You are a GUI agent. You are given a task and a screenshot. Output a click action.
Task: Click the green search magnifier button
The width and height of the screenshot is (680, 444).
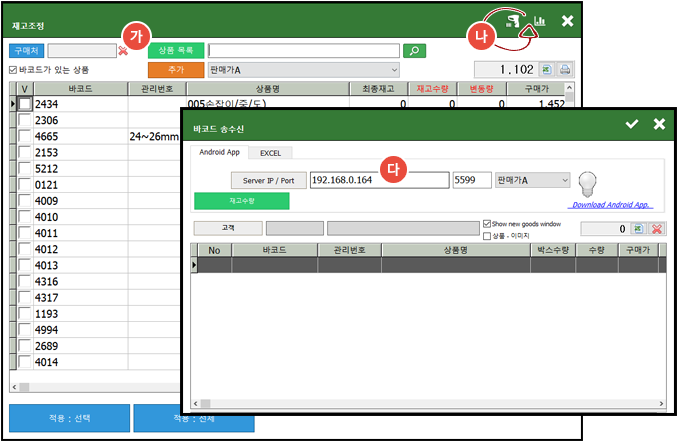click(x=414, y=51)
